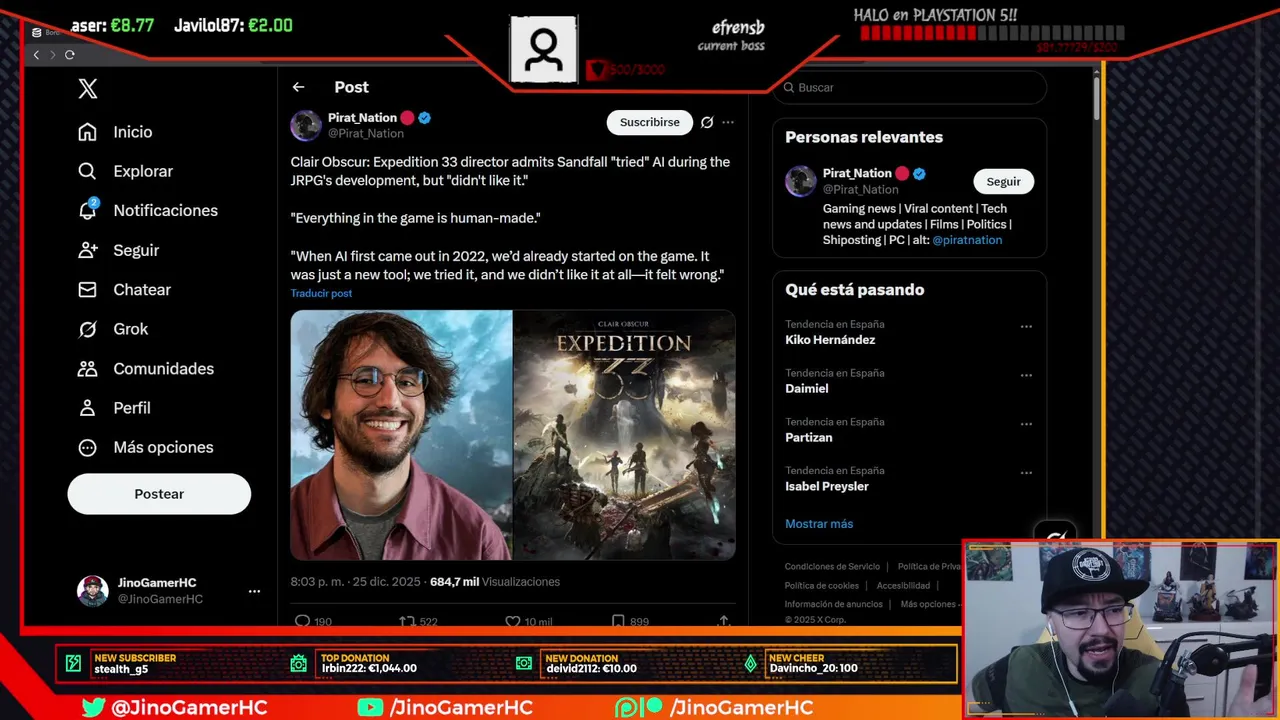
Task: Click the @JinoGamerHC Twitter bird icon in the overlay
Action: click(93, 707)
